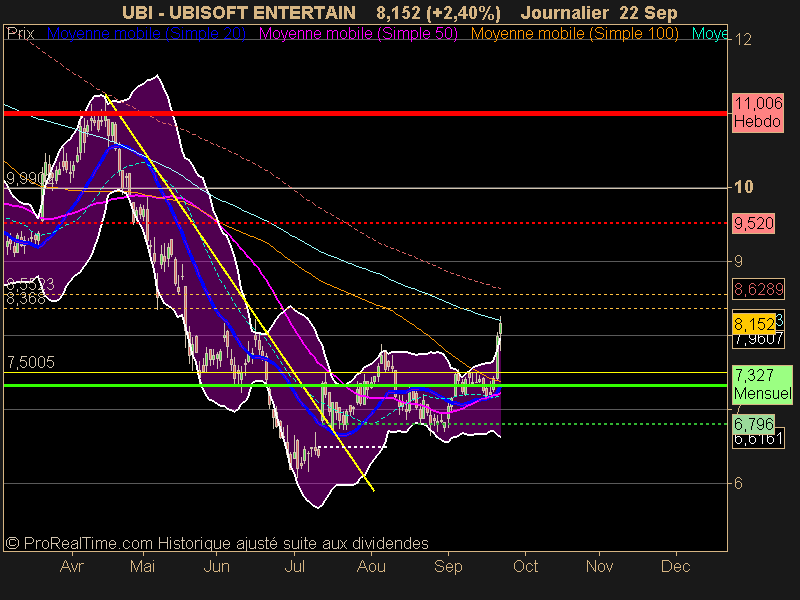Click the "8,6289" price label on the axis
The width and height of the screenshot is (800, 600).
click(758, 289)
